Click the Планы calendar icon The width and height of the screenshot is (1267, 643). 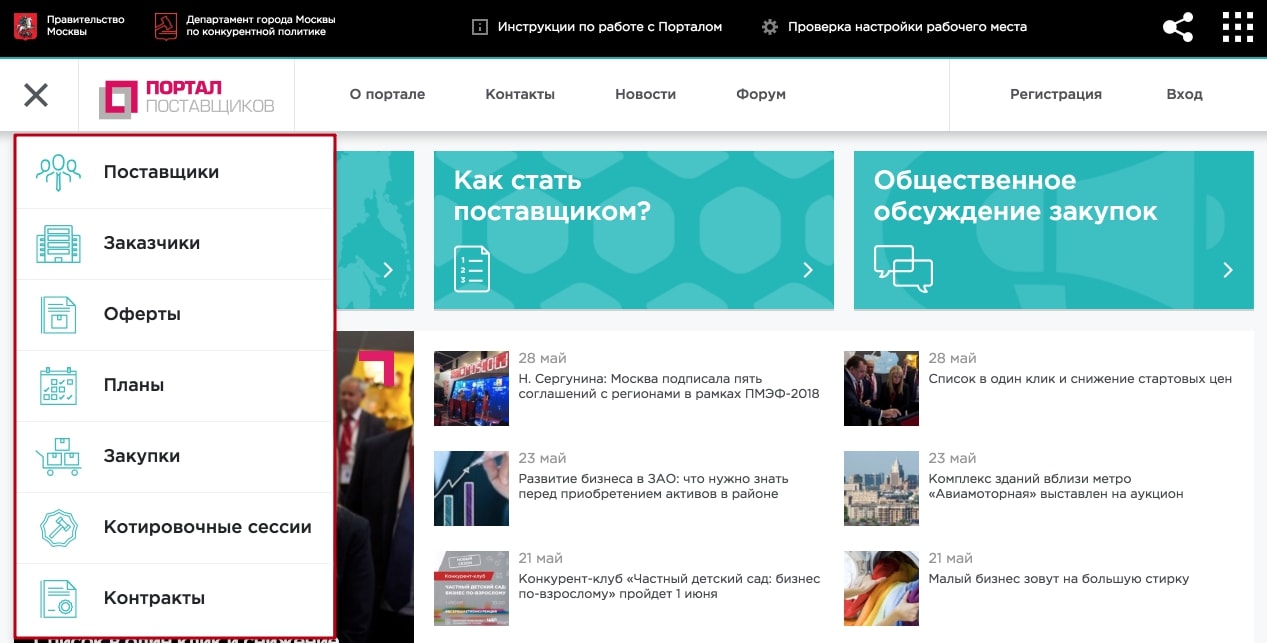pyautogui.click(x=58, y=385)
